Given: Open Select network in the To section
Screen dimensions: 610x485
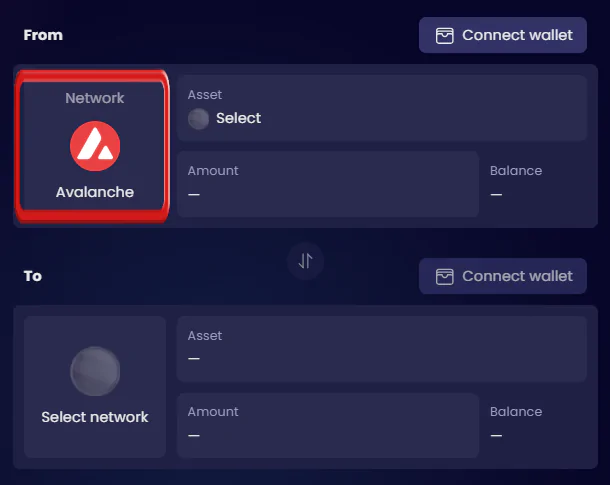Looking at the screenshot, I should point(95,387).
